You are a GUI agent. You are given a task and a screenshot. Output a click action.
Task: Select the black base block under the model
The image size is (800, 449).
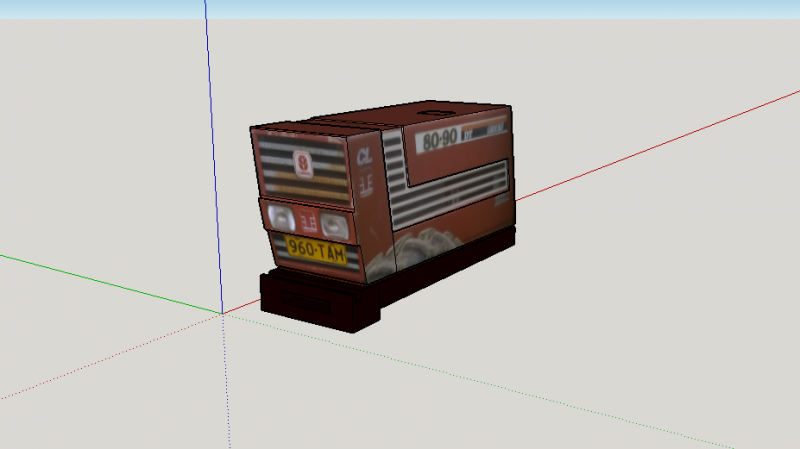(320, 304)
